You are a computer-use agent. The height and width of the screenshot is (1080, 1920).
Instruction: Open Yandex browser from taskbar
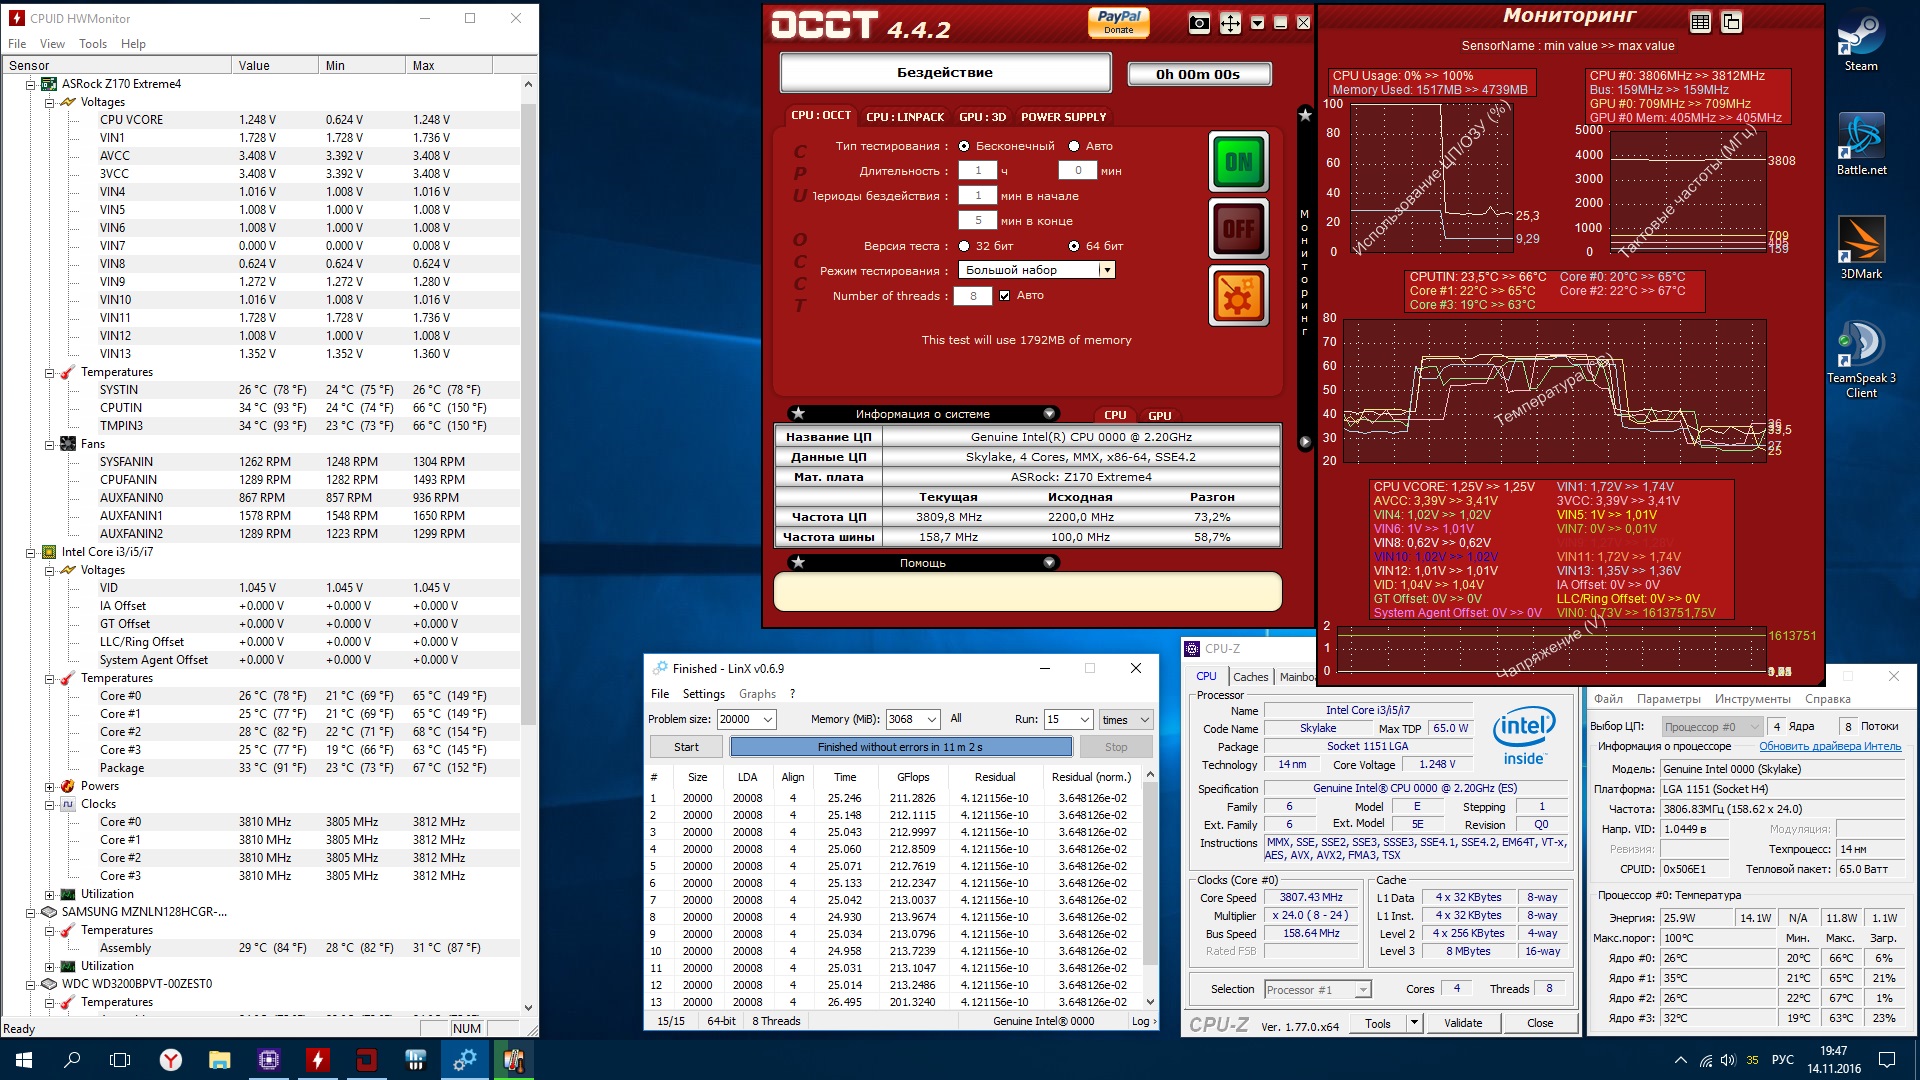click(x=171, y=1060)
